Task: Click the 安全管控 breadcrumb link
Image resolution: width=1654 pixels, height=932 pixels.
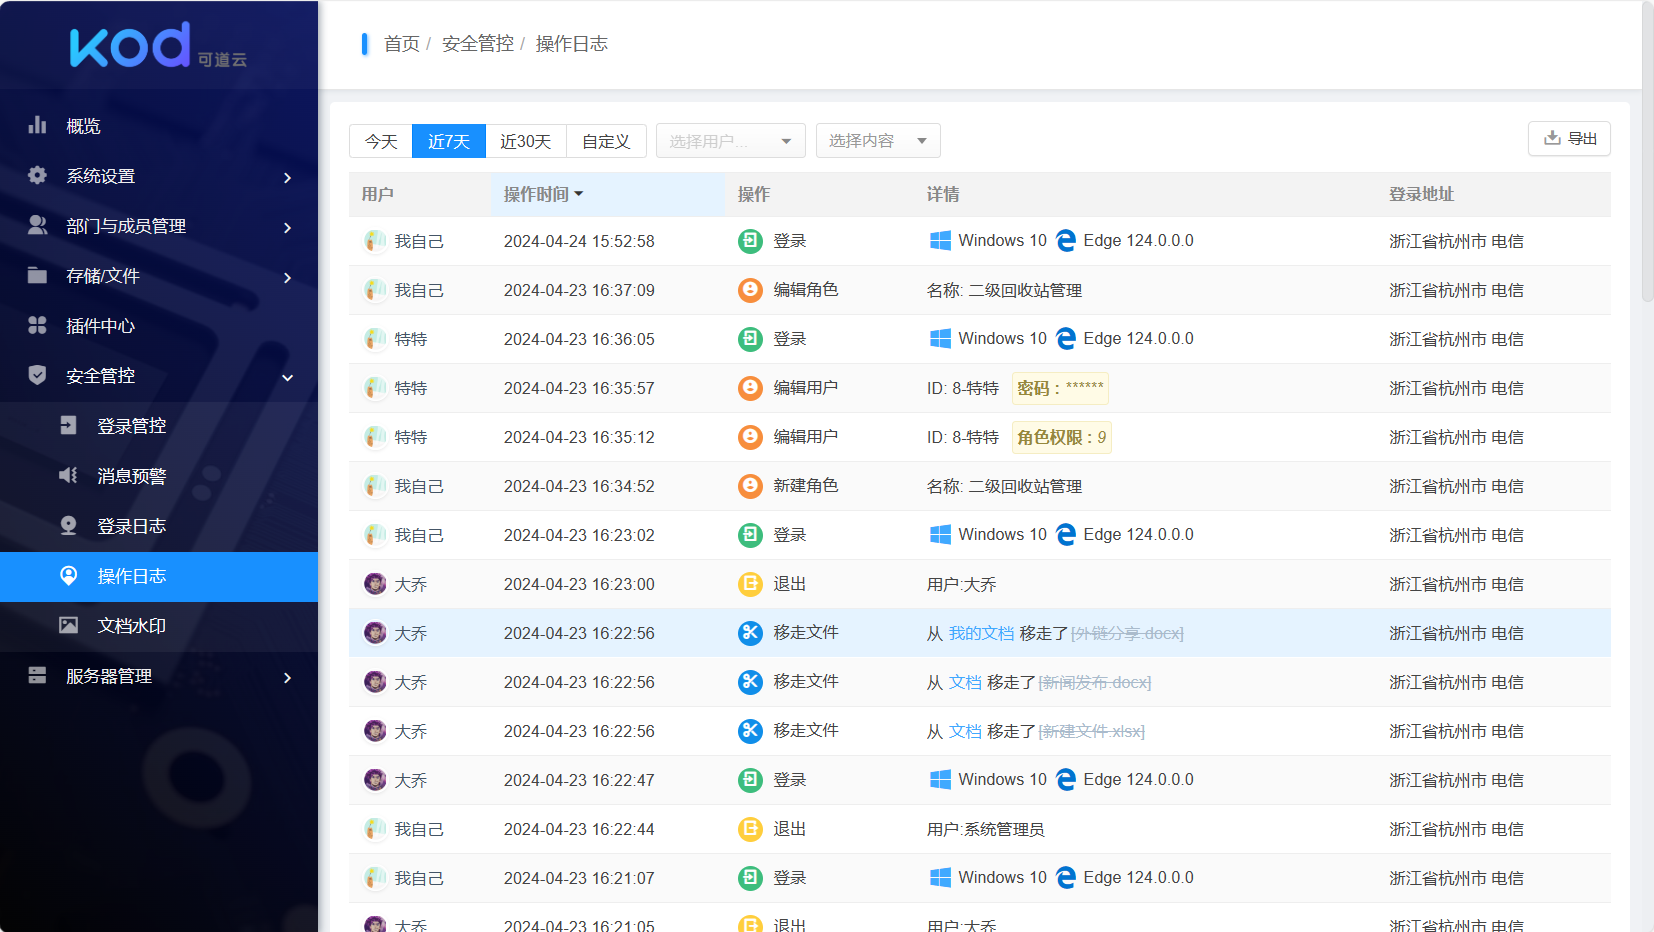Action: (478, 44)
